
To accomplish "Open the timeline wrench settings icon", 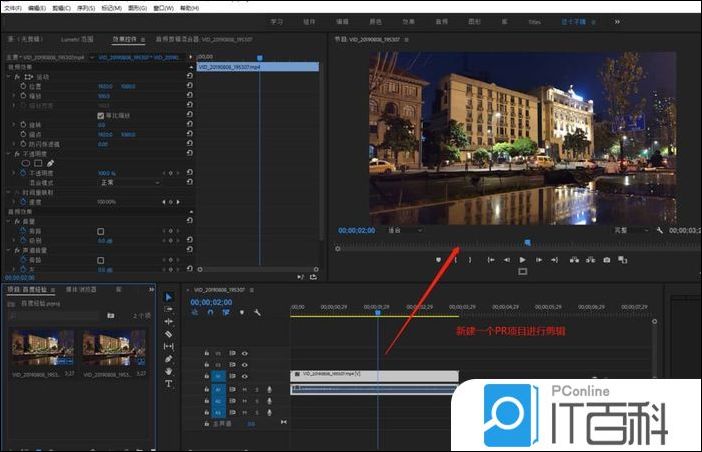I will tap(257, 312).
